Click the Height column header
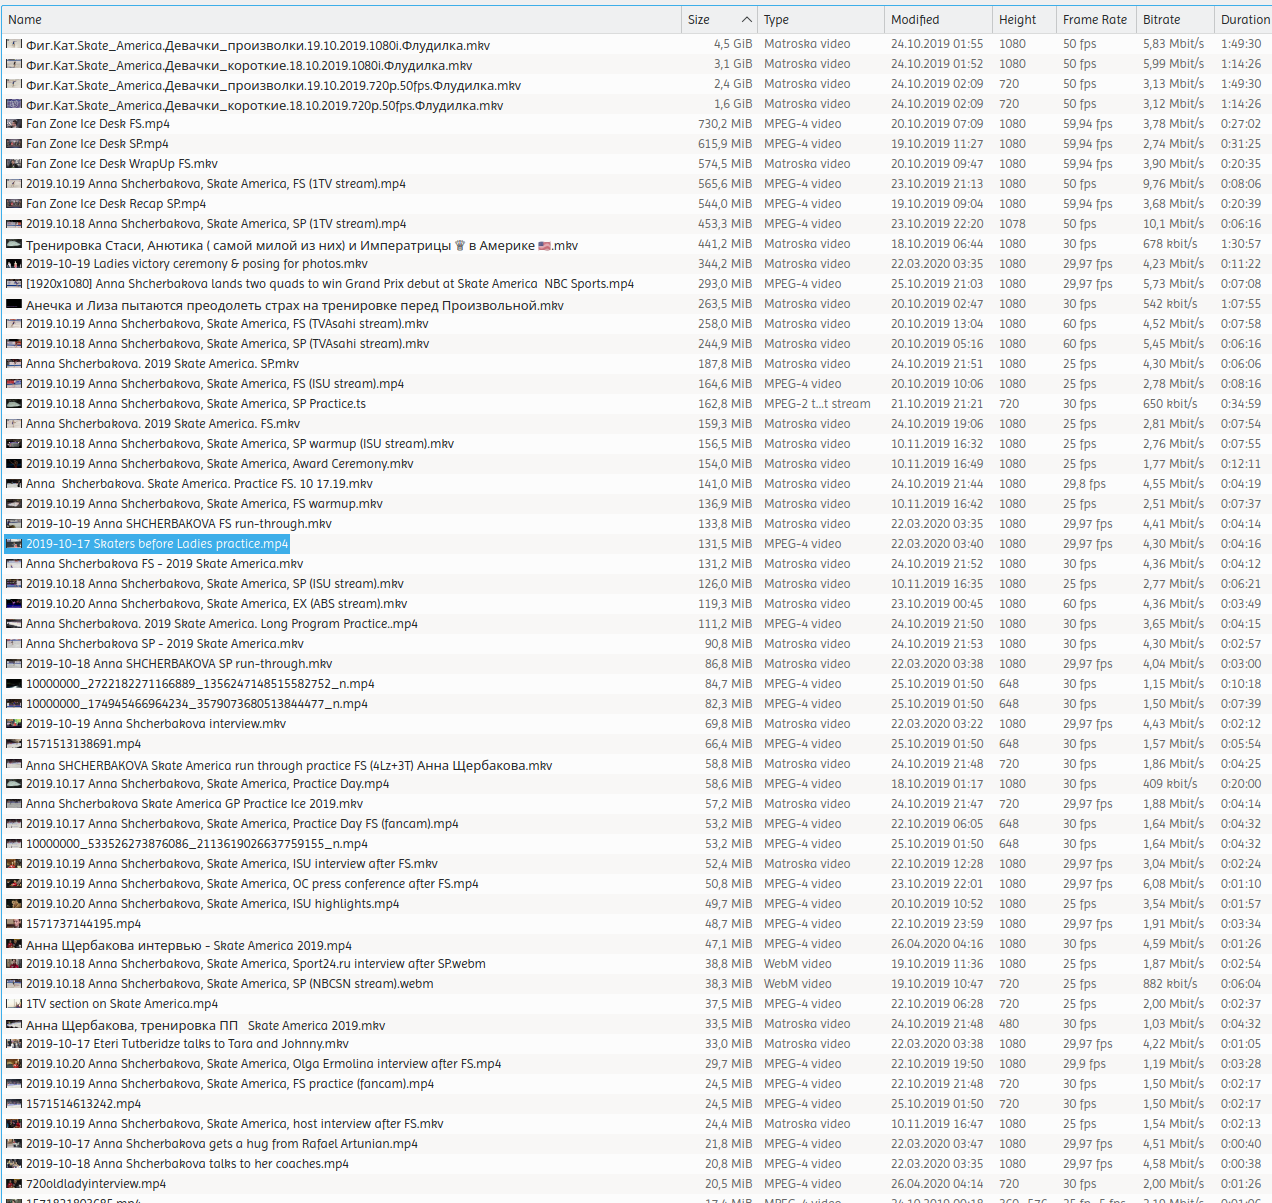Image resolution: width=1272 pixels, height=1203 pixels. tap(1017, 20)
